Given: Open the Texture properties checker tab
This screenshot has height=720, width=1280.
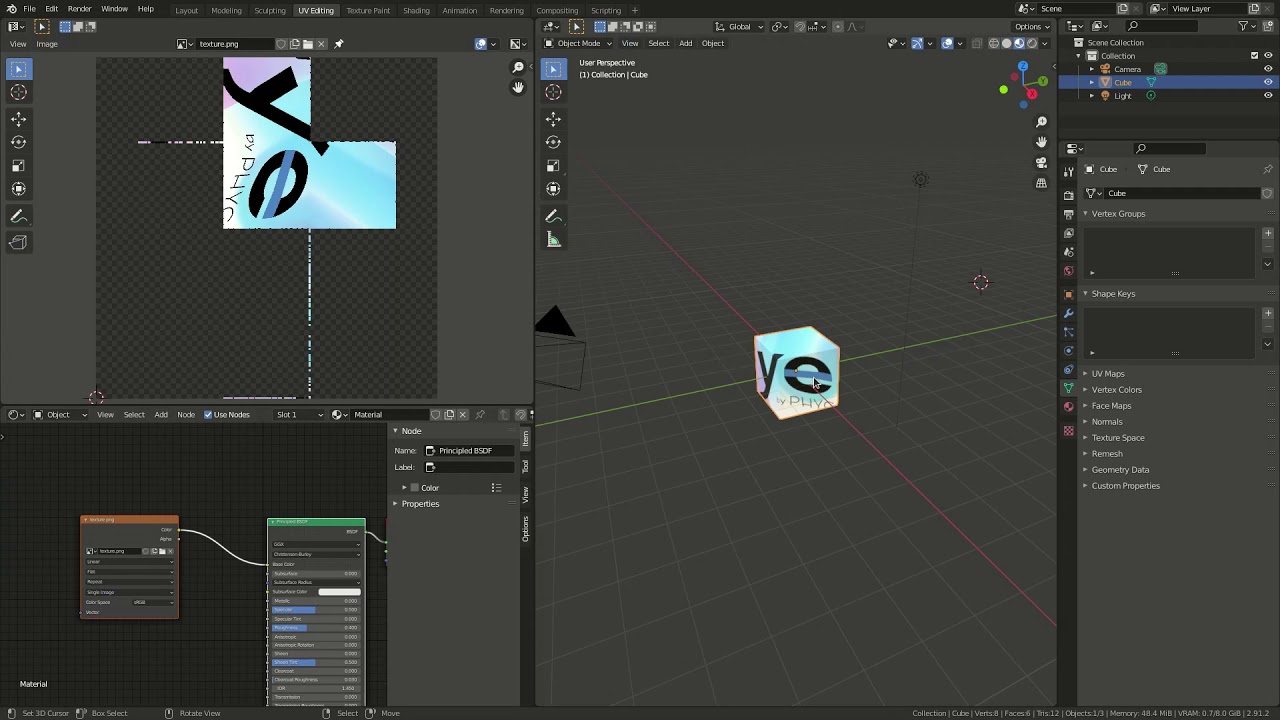Looking at the screenshot, I should 1068,431.
